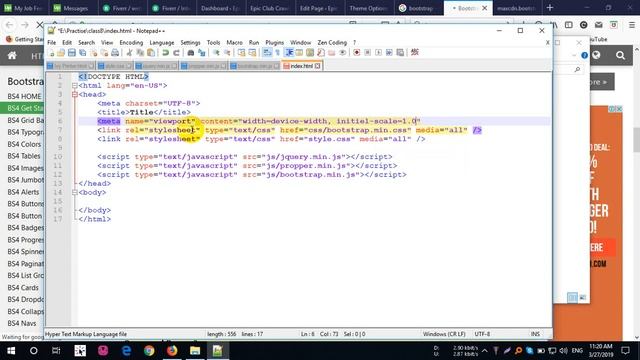
Task: Save the current file using toolbar icon
Action: [72, 52]
